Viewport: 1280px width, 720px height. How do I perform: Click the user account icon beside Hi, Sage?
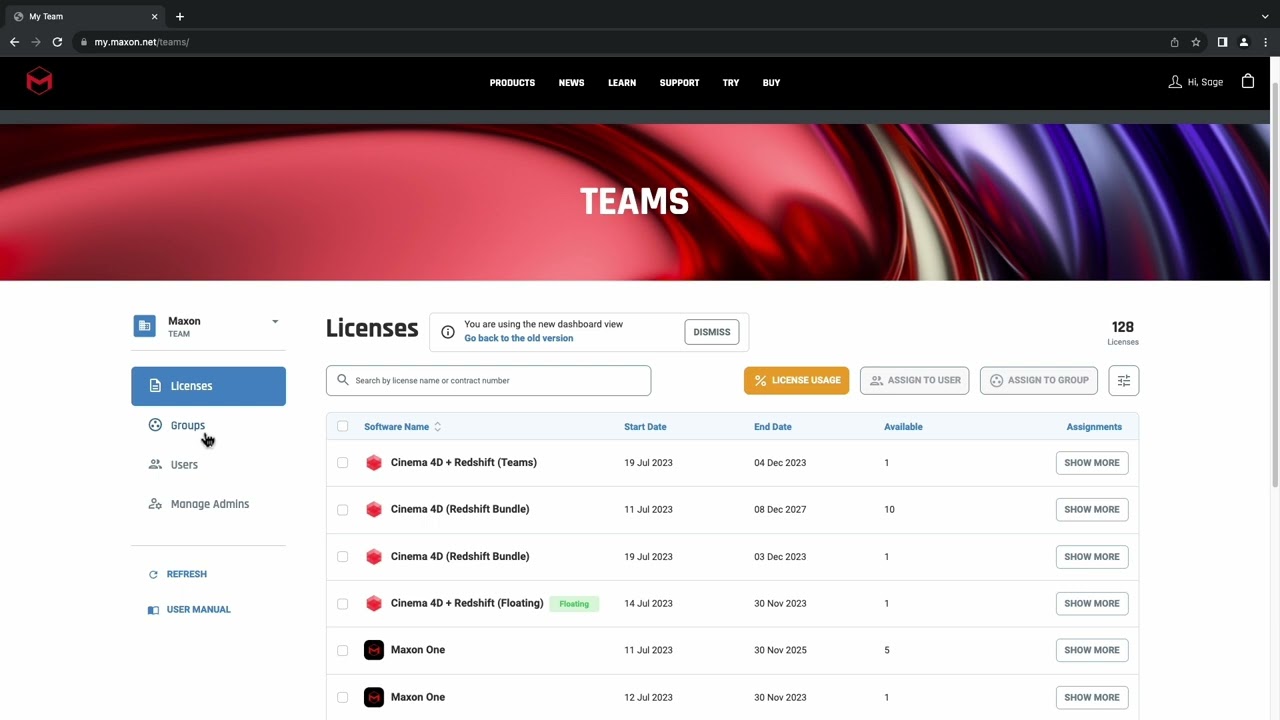click(1175, 82)
